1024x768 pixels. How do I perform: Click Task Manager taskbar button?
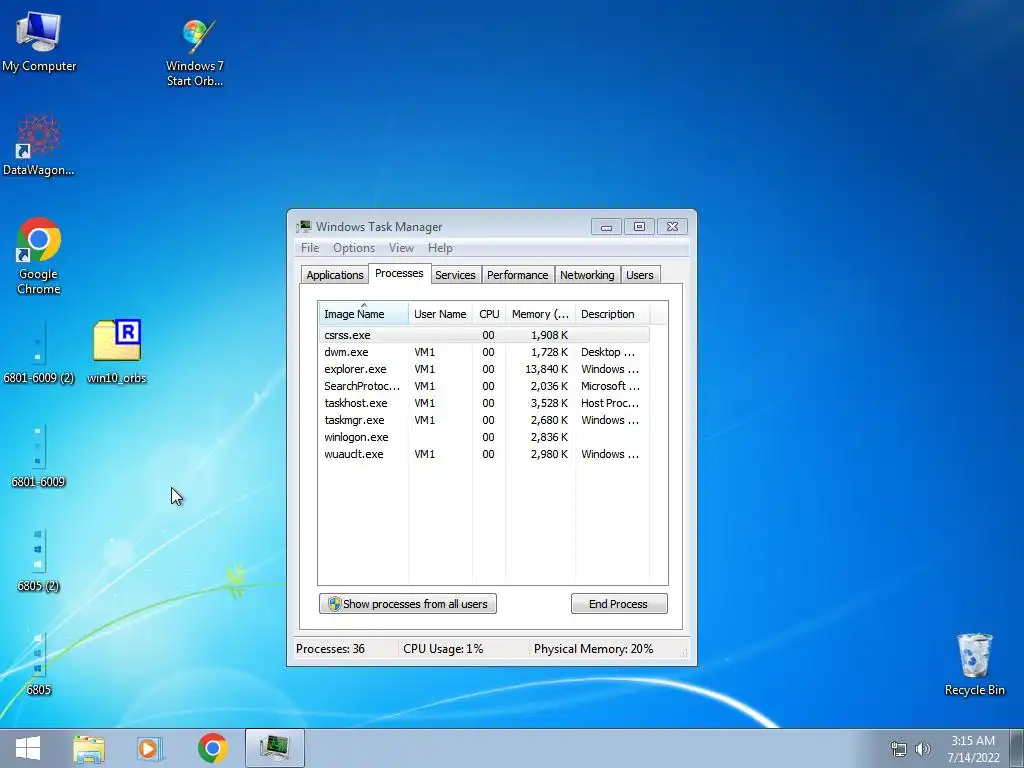[275, 748]
